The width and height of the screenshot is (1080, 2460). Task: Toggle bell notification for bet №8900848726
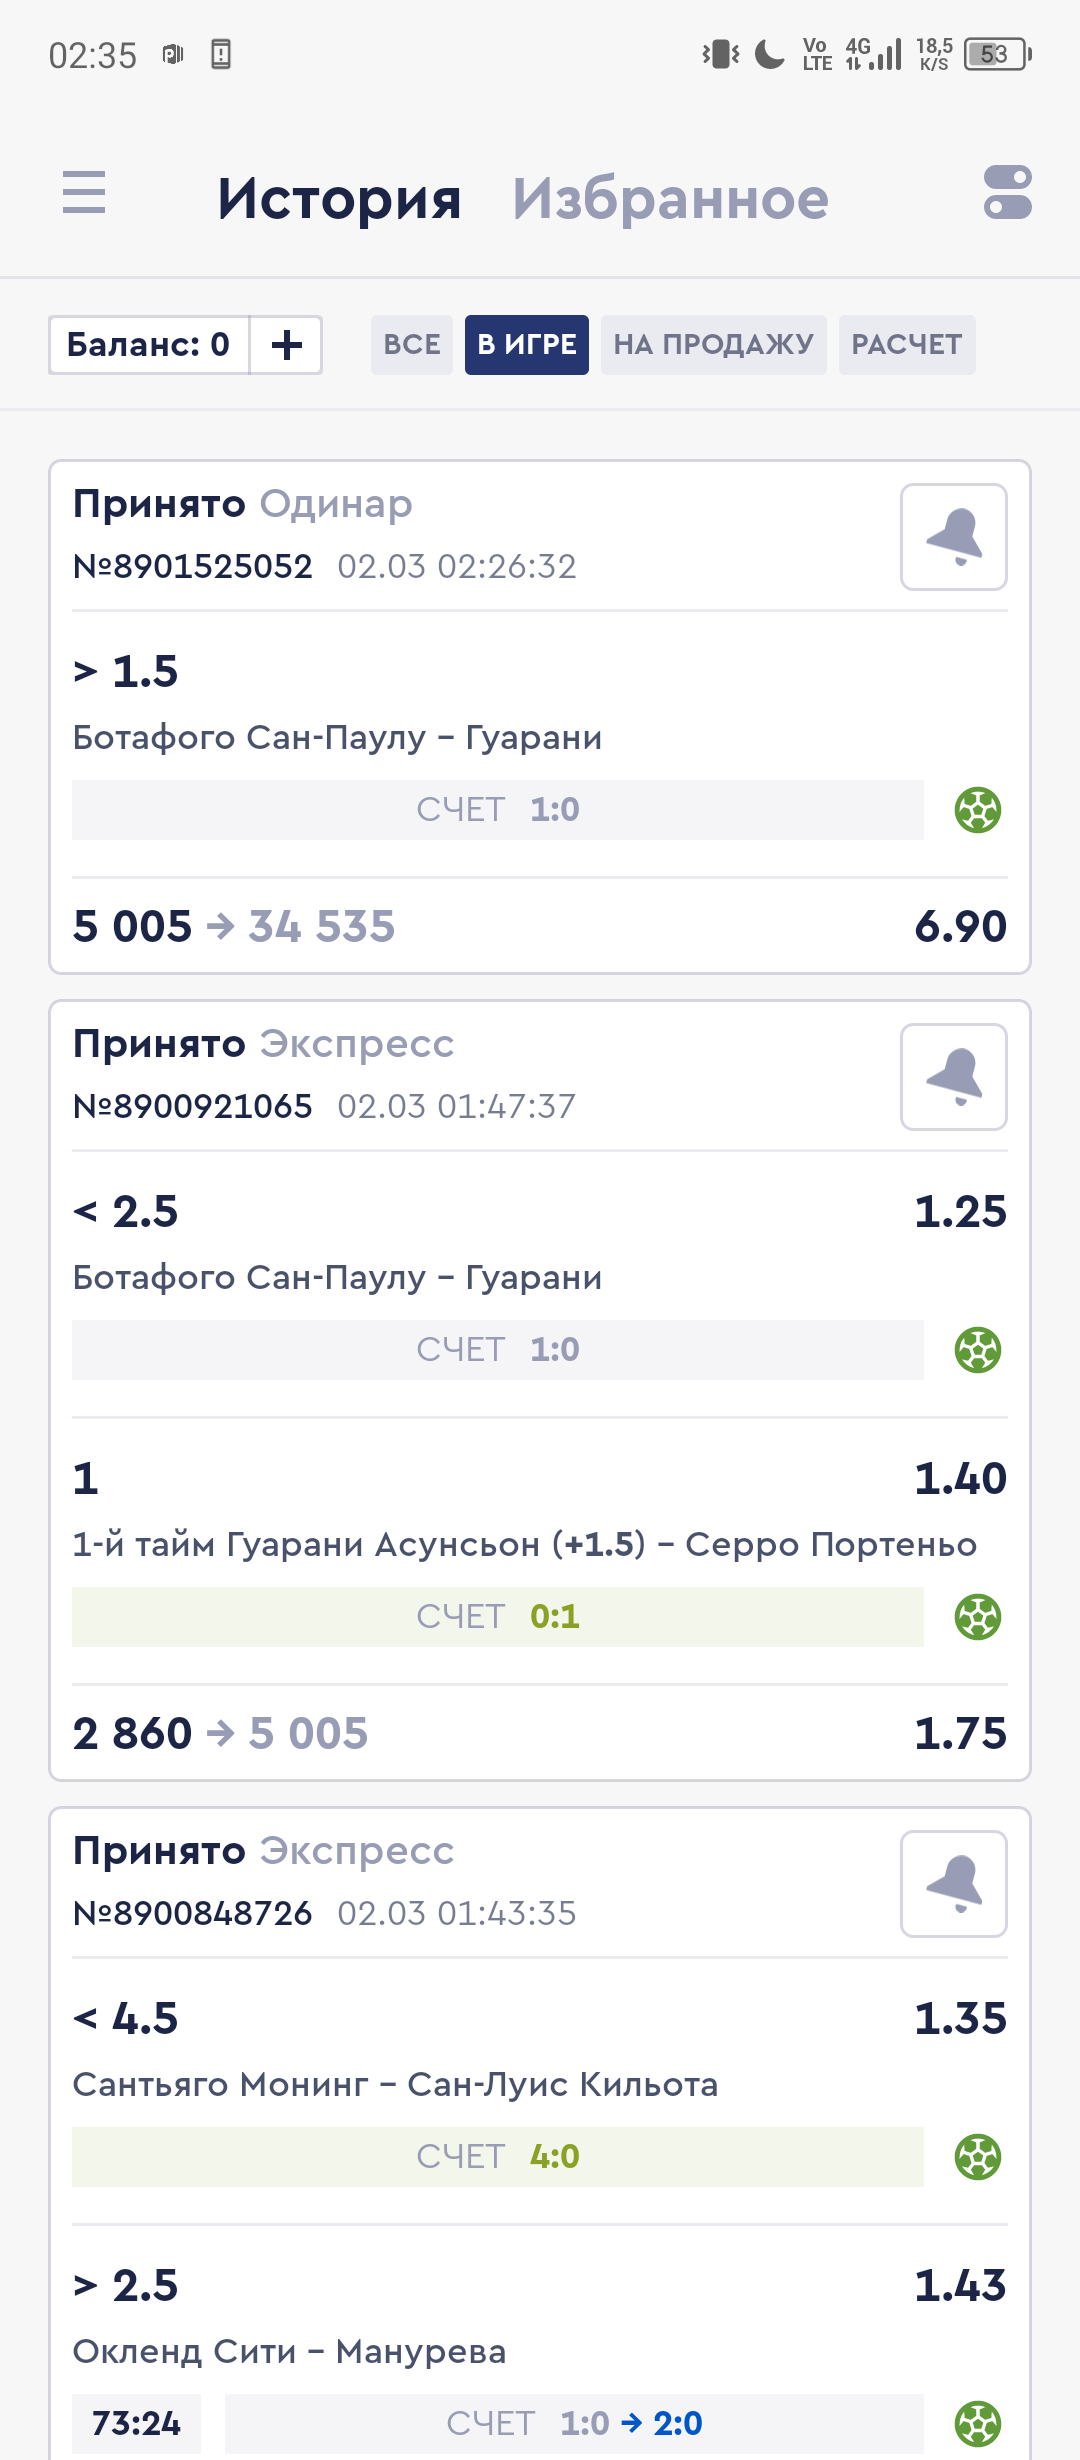tap(953, 1884)
